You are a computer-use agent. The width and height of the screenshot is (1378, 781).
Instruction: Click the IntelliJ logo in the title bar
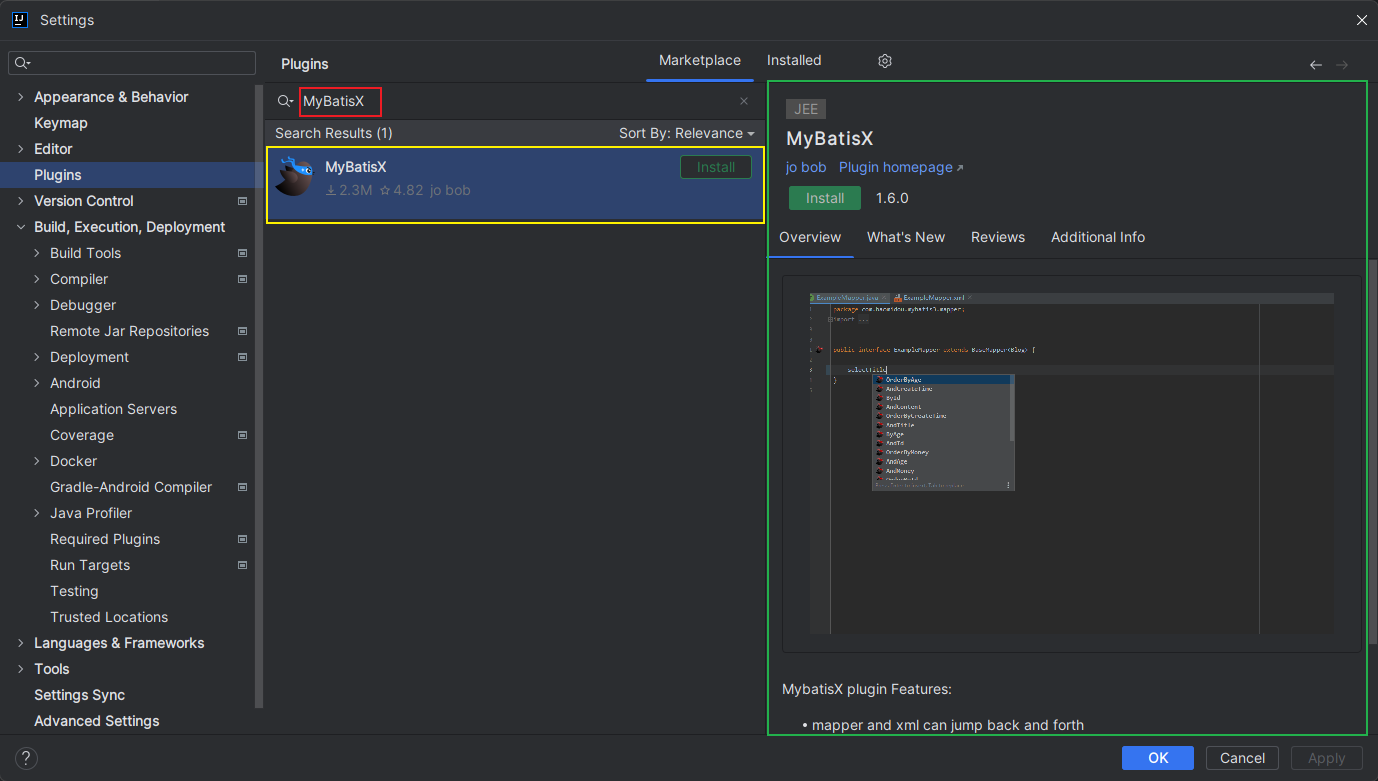coord(19,19)
